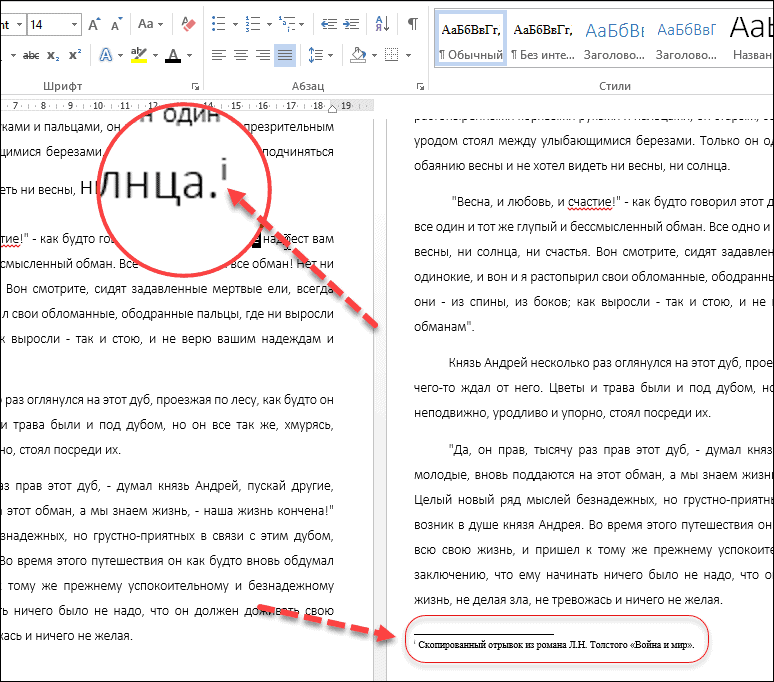Decrease paragraph indent
The height and width of the screenshot is (682, 774).
(329, 24)
